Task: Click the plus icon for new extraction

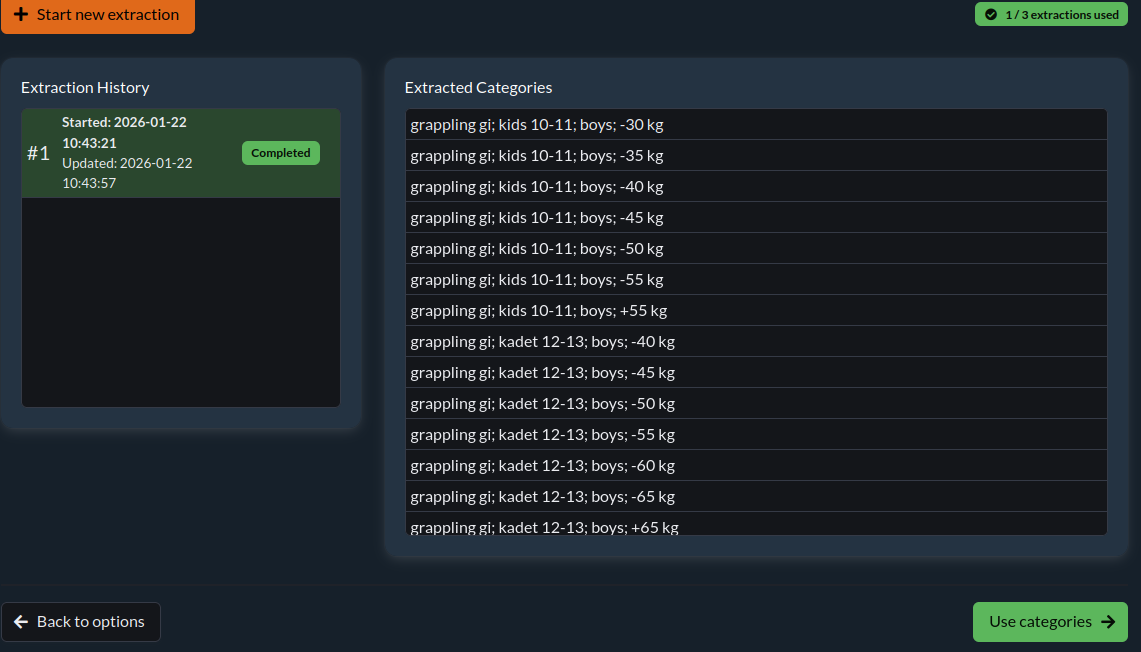Action: [x=21, y=15]
